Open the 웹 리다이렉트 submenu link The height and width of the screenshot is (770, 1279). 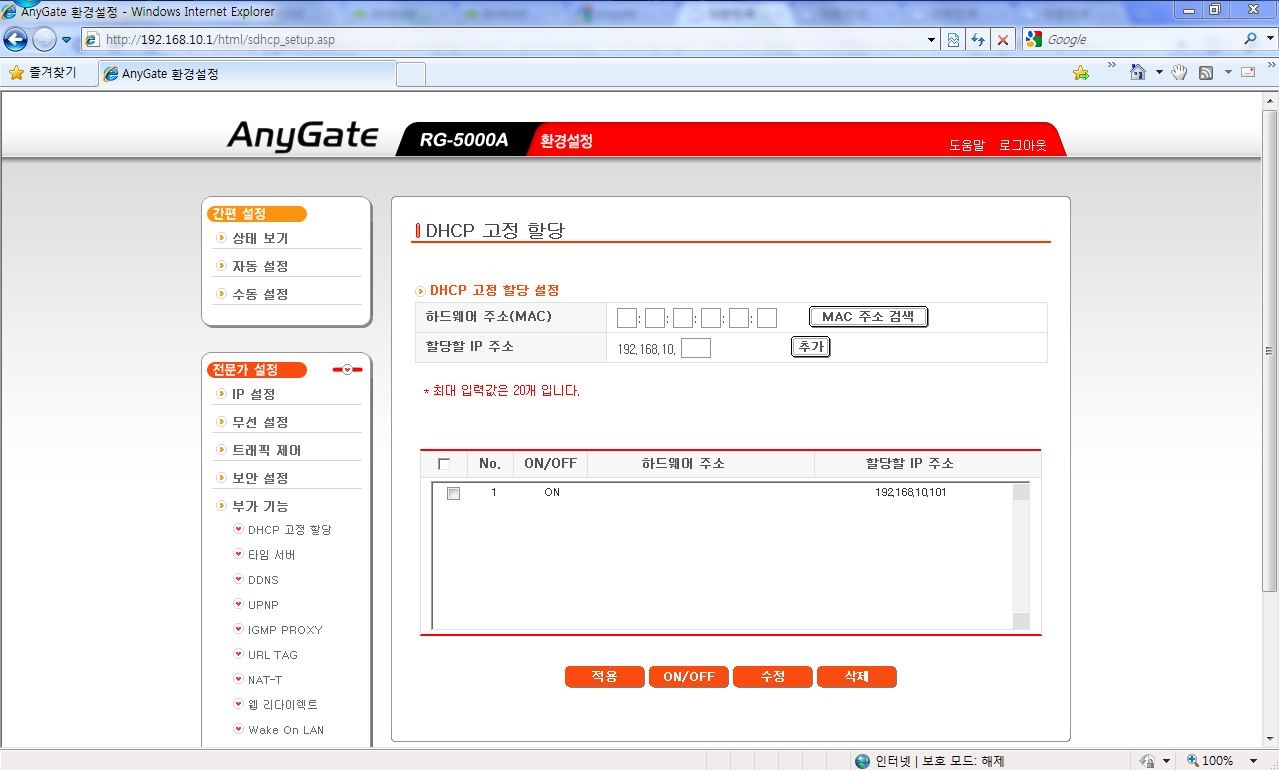coord(282,705)
